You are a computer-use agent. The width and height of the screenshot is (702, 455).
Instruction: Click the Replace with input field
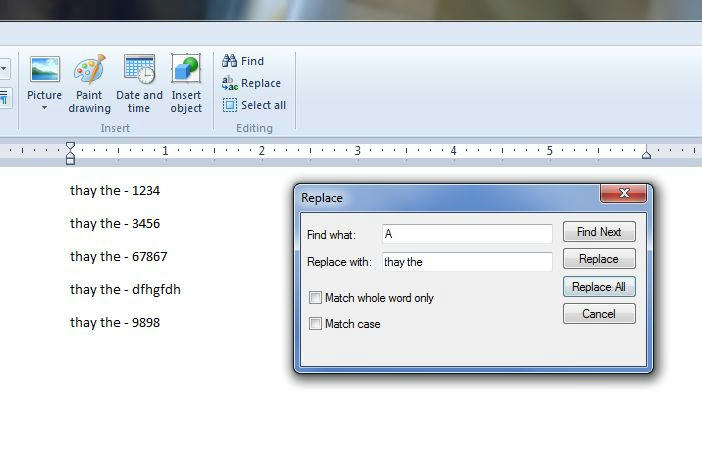467,262
